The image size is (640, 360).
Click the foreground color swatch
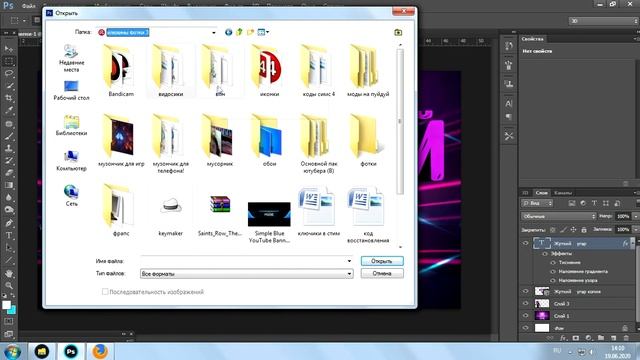point(7,305)
